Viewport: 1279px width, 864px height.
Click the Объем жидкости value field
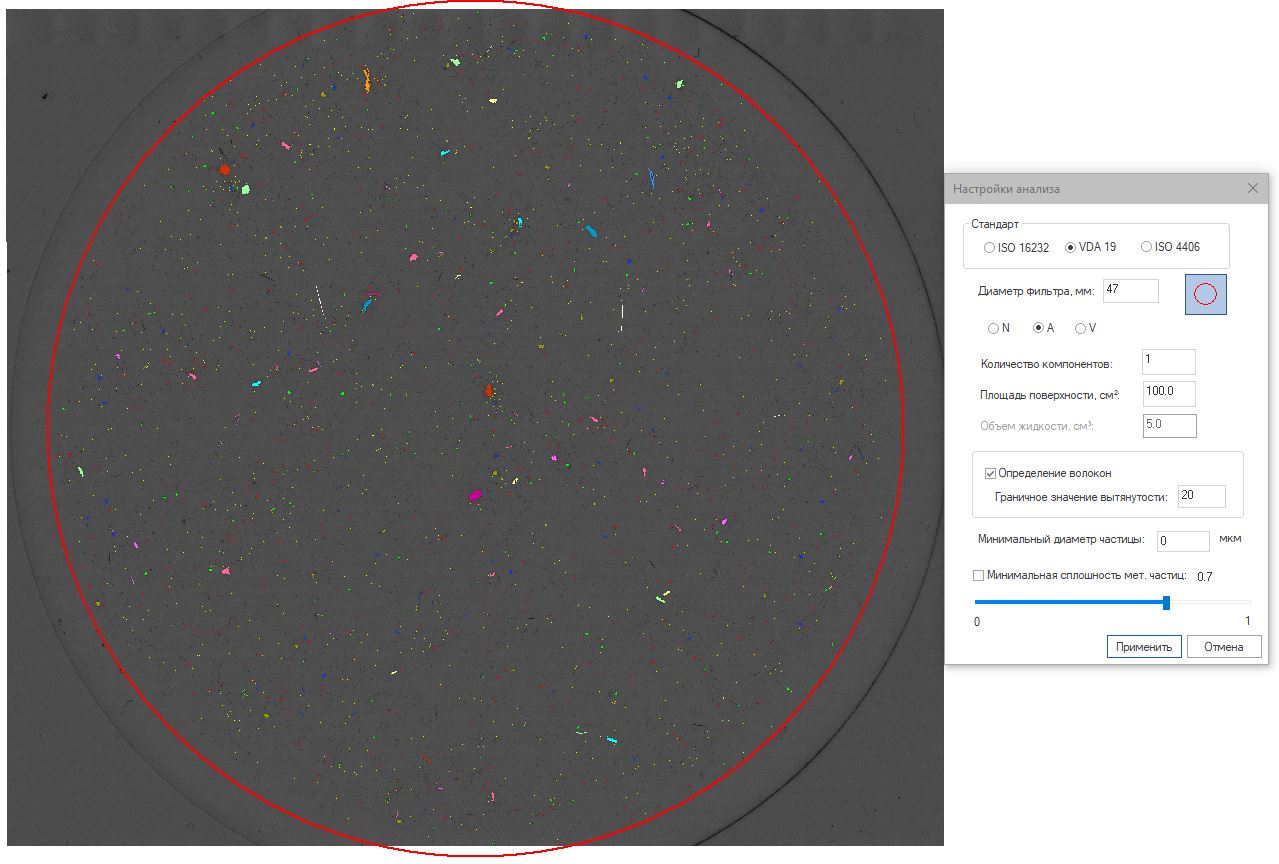pyautogui.click(x=1169, y=425)
